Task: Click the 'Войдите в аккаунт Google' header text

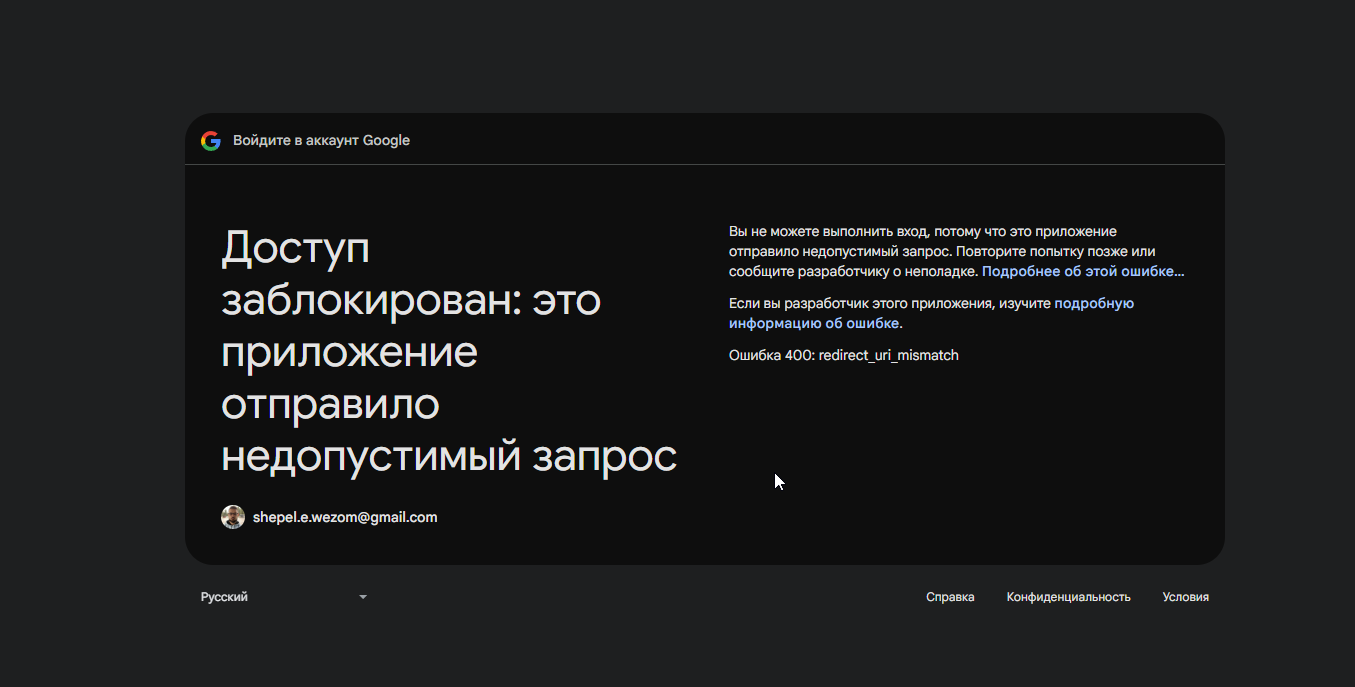Action: [x=321, y=141]
